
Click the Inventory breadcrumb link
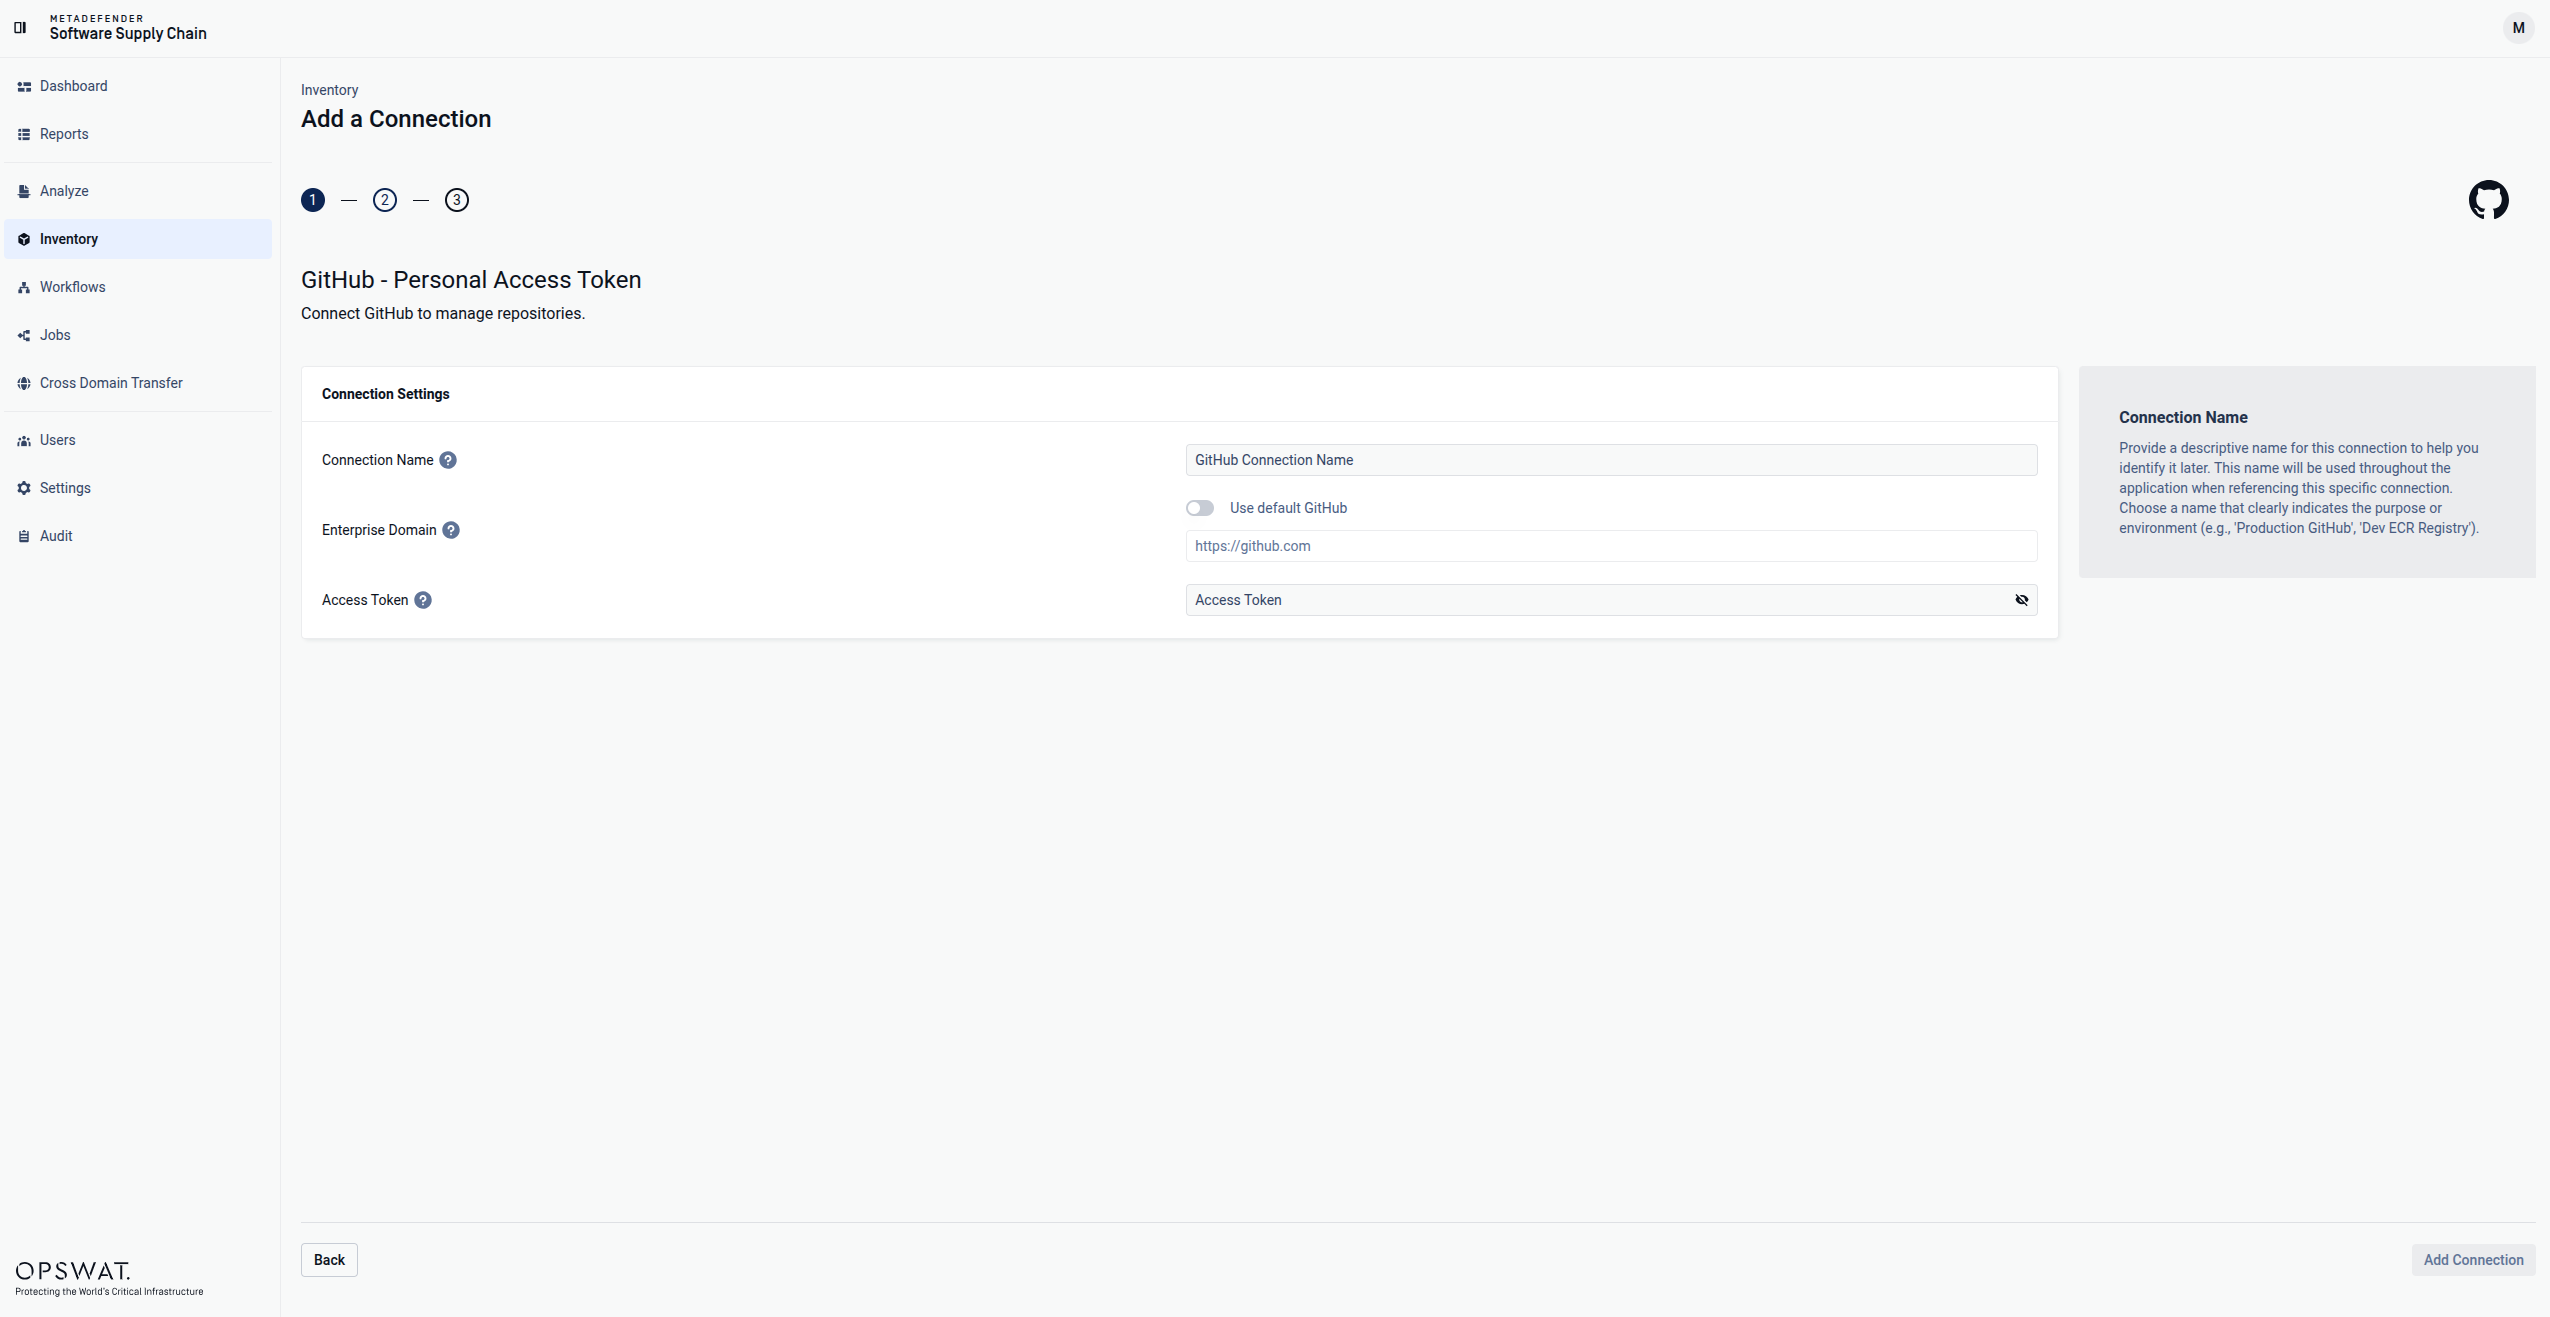(x=329, y=90)
